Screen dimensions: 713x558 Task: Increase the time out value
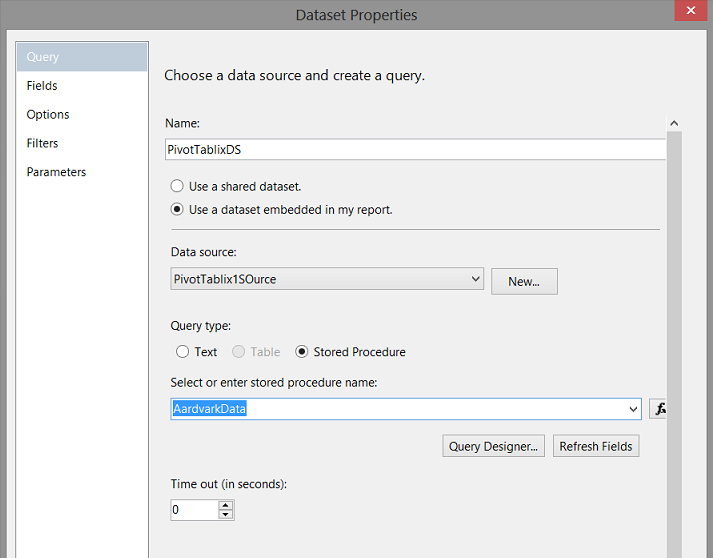(x=226, y=505)
